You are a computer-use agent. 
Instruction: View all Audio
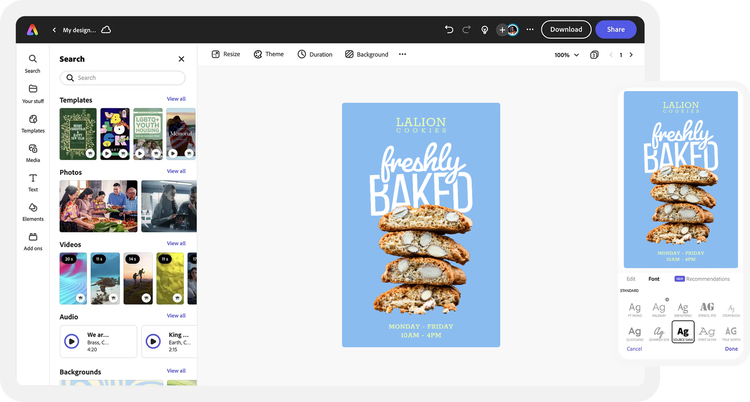click(176, 315)
